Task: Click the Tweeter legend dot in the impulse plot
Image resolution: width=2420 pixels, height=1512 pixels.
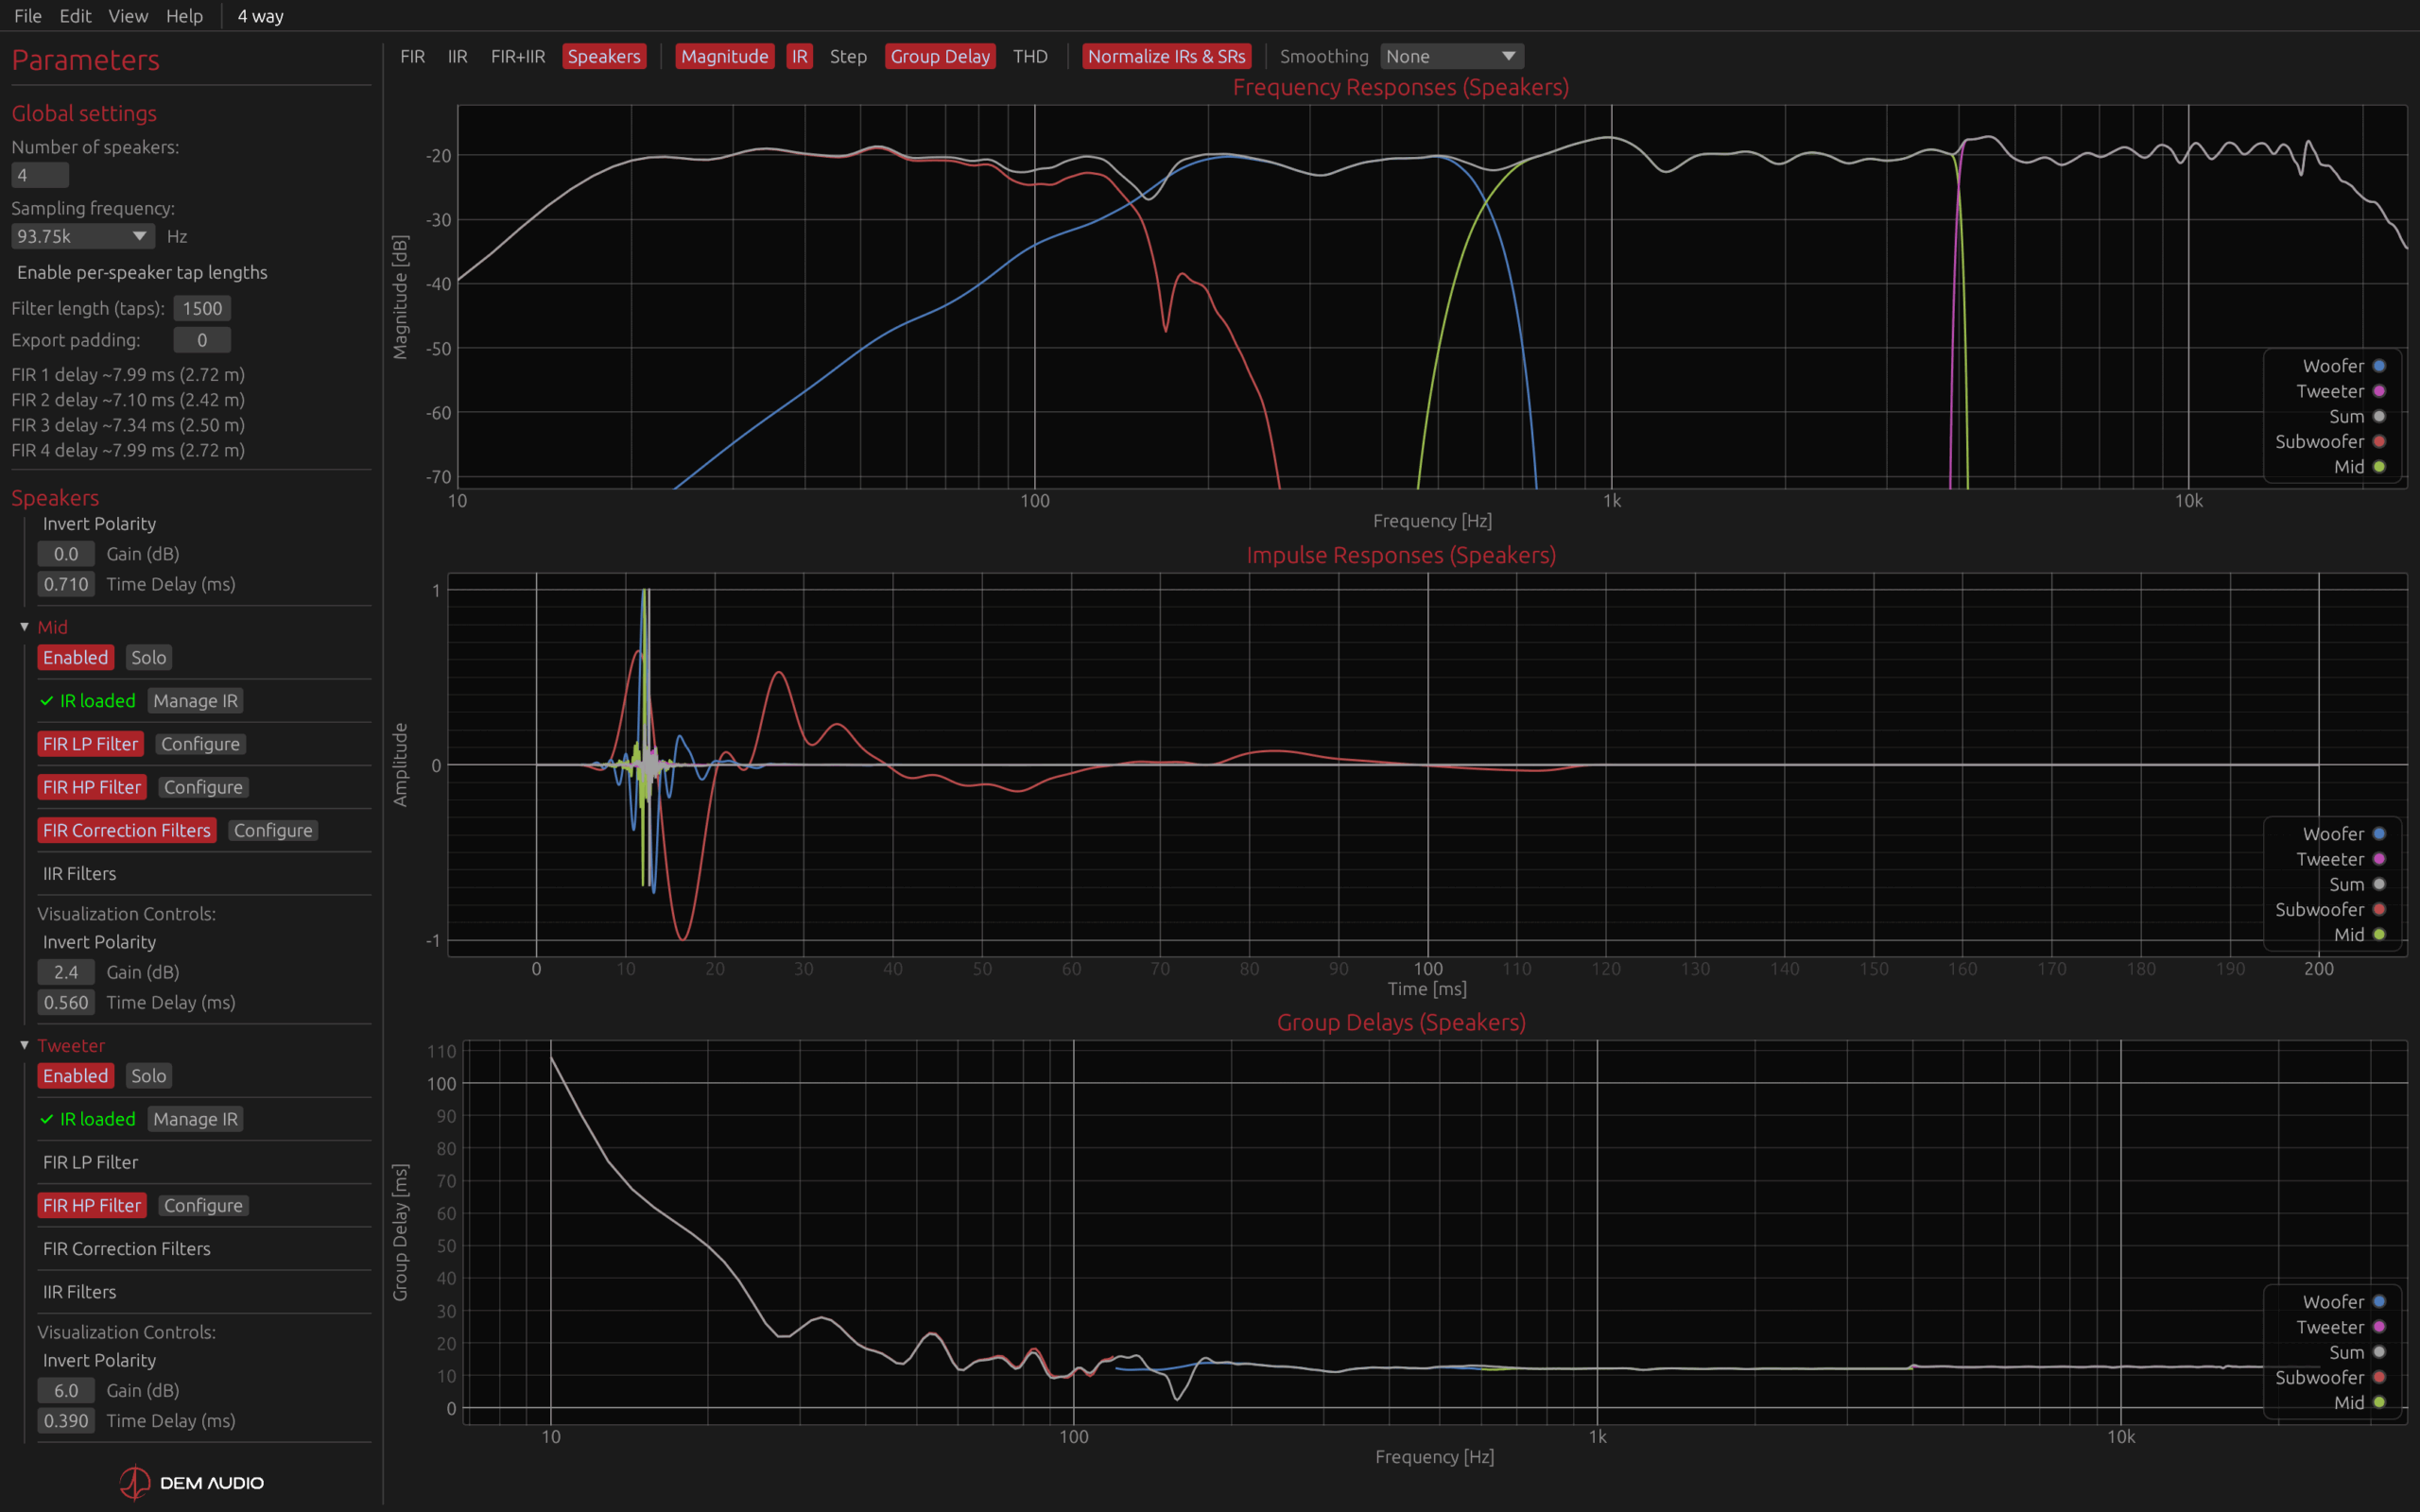Action: 2379,859
